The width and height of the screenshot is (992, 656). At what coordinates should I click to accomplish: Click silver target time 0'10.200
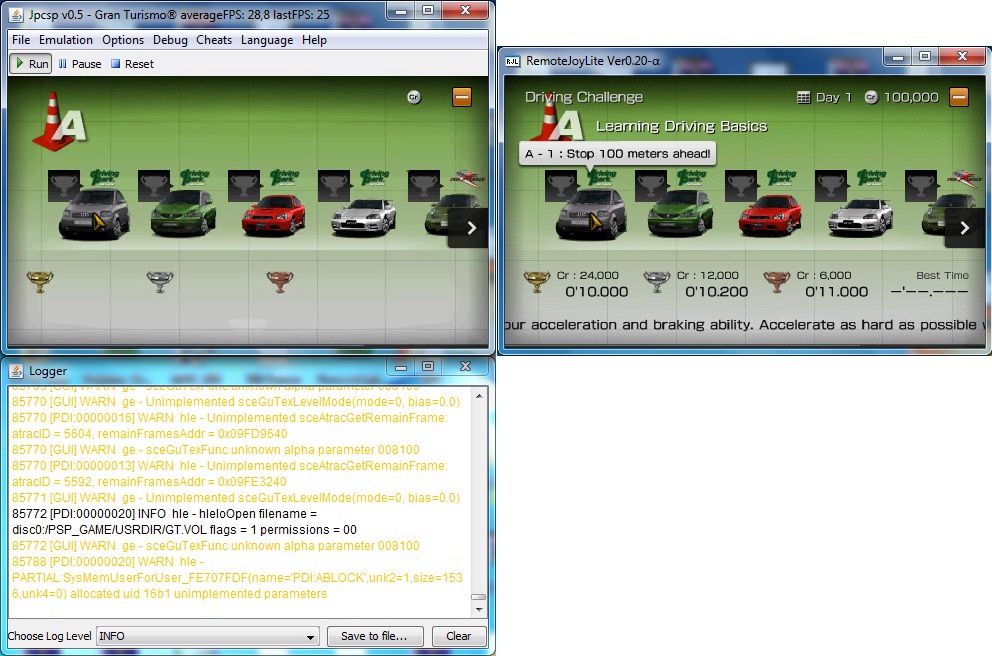click(x=717, y=292)
